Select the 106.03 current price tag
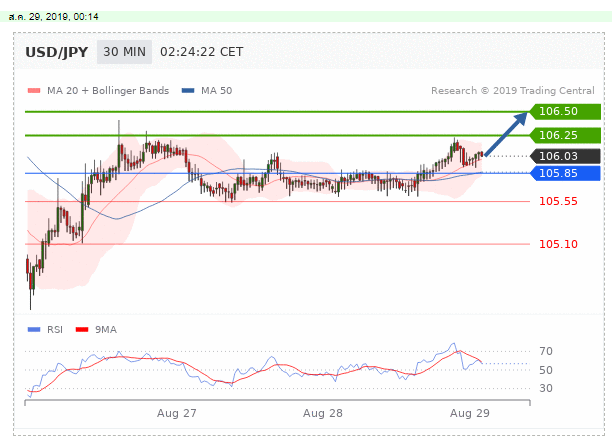Screen dimensions: 612x446 point(565,156)
